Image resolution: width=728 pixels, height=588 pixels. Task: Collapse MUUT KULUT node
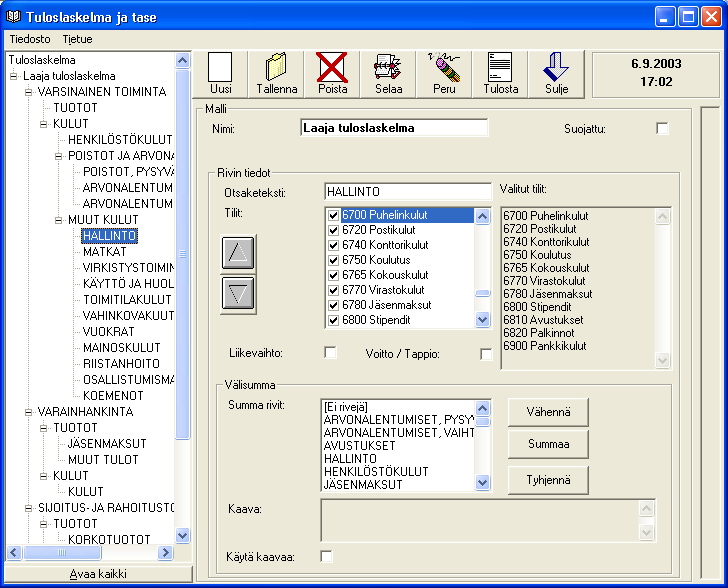58,220
